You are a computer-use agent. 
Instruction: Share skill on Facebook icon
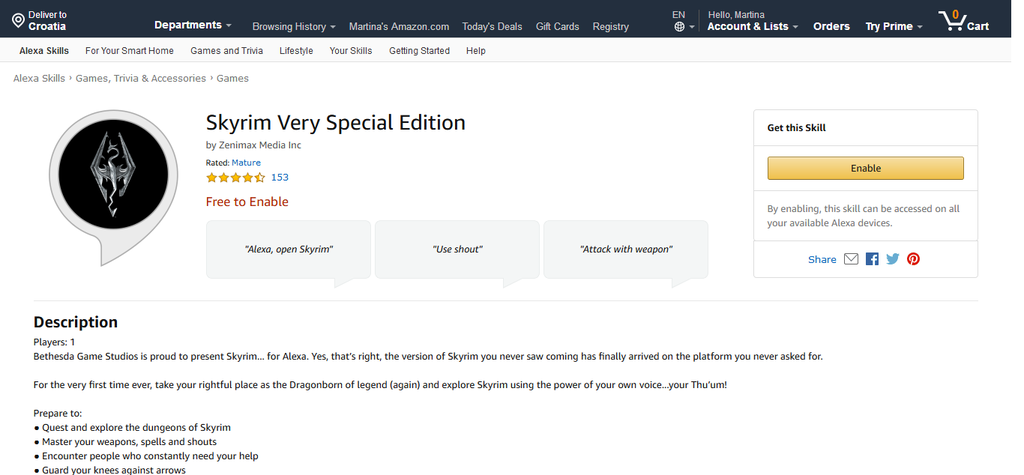[x=872, y=259]
